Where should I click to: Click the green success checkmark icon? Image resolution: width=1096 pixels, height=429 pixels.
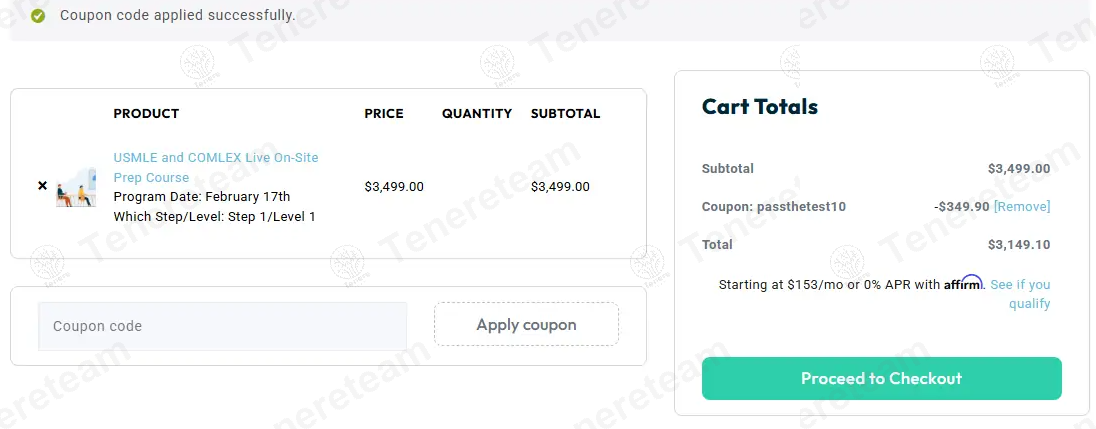(38, 16)
